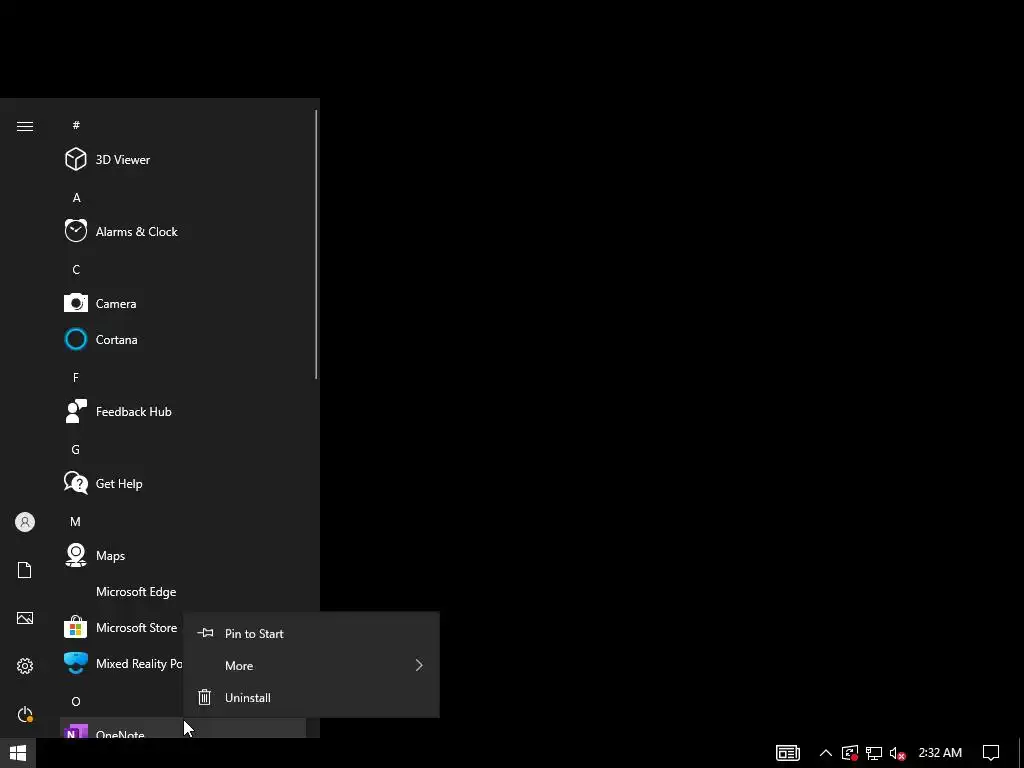The image size is (1024, 768).
Task: Launch Mixed Reality Portal headset icon
Action: point(76,663)
